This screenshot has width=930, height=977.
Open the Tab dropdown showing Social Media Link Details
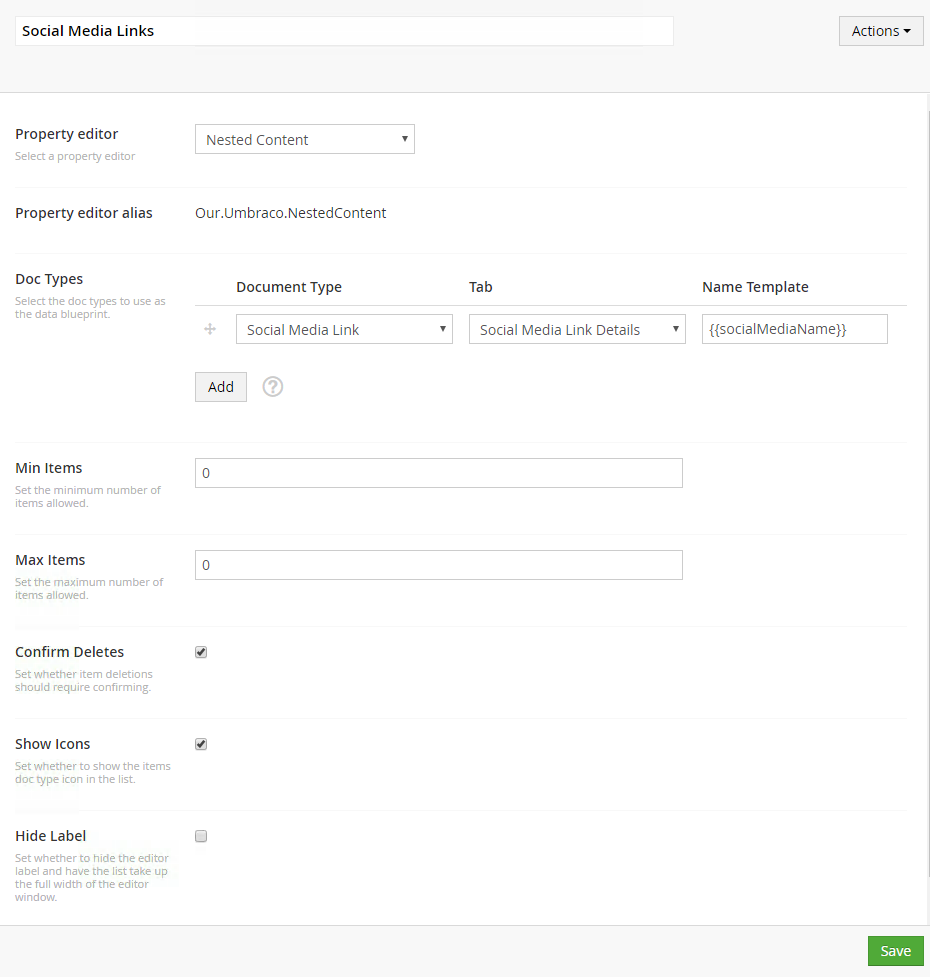577,330
